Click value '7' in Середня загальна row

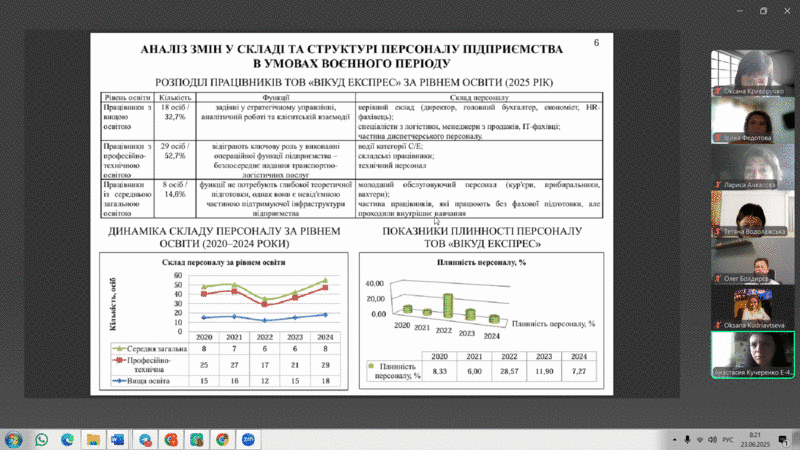[234, 349]
